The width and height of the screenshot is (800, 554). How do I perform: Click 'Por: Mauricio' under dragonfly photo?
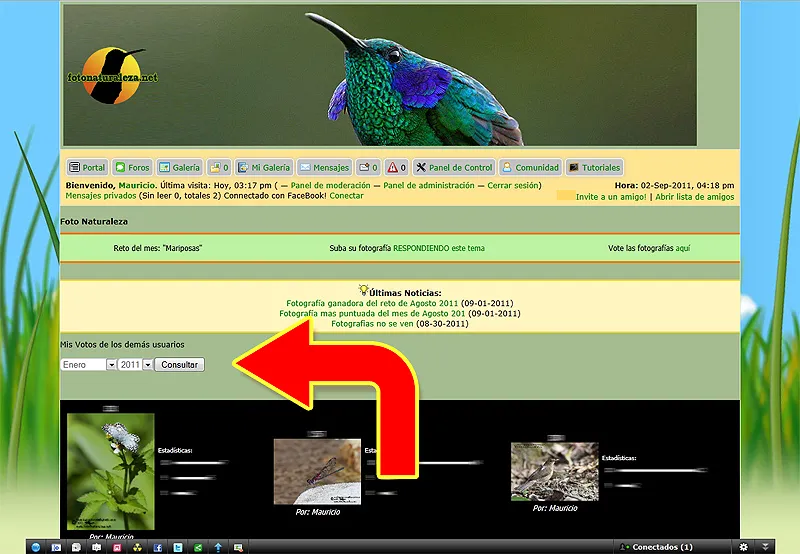(x=317, y=512)
